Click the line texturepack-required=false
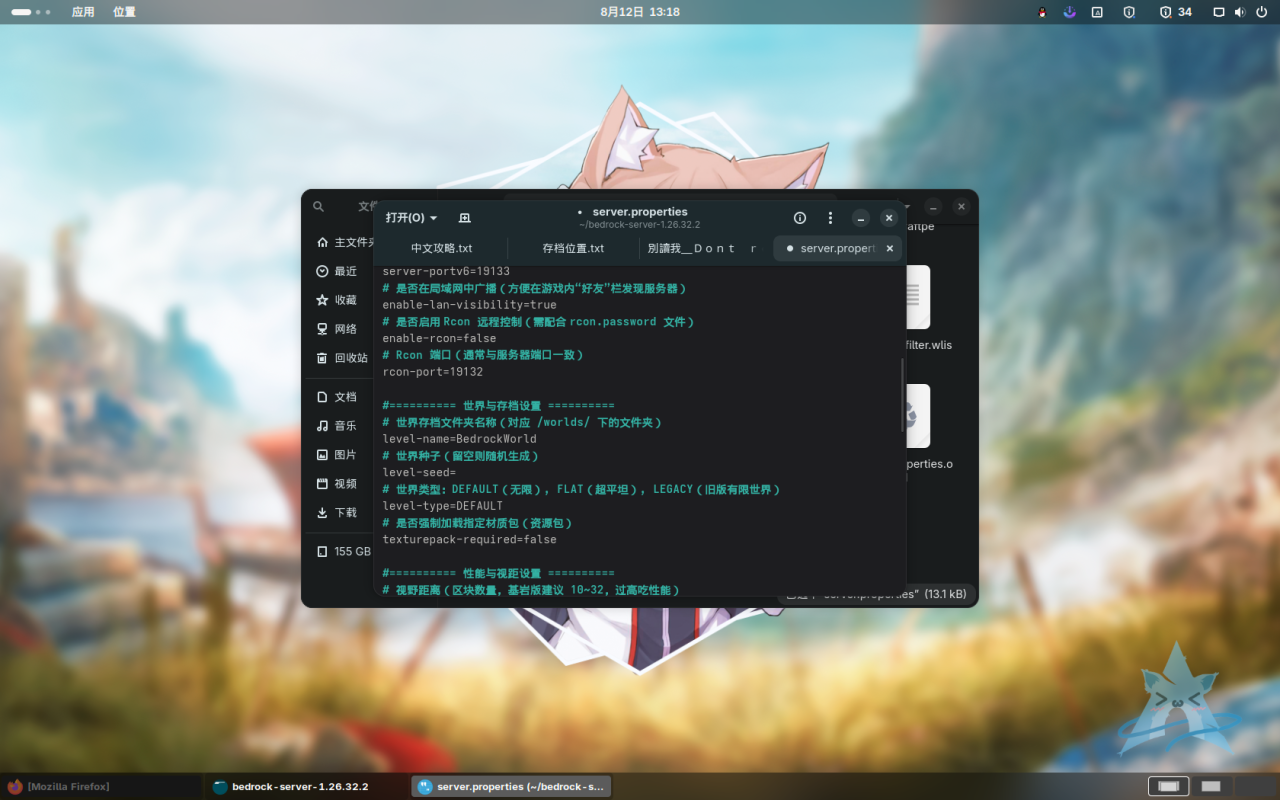The image size is (1280, 800). click(x=470, y=540)
